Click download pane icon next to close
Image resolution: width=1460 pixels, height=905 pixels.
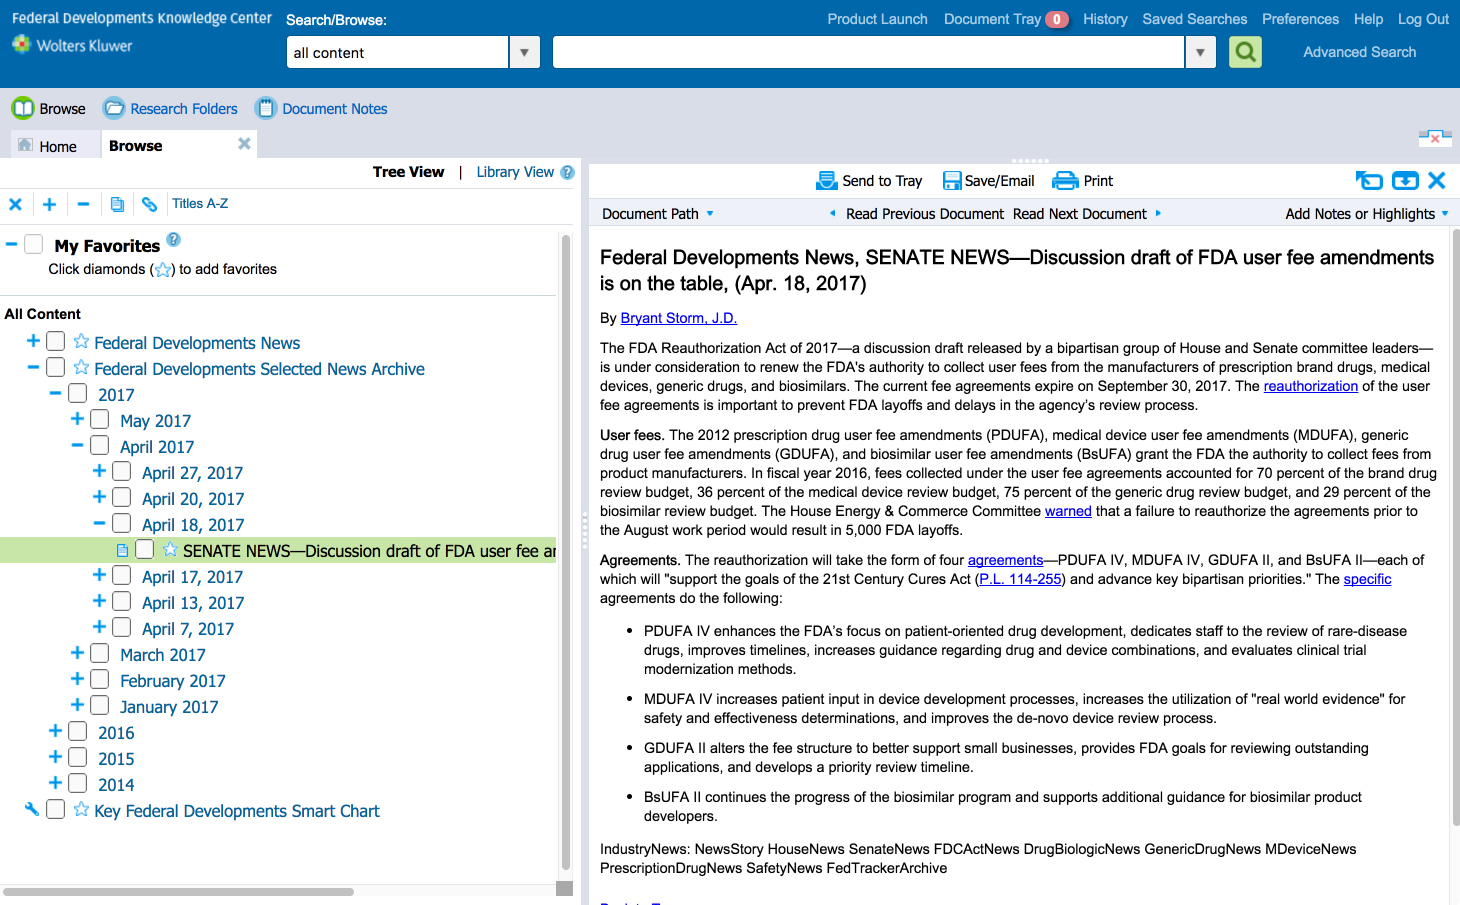(x=1405, y=180)
